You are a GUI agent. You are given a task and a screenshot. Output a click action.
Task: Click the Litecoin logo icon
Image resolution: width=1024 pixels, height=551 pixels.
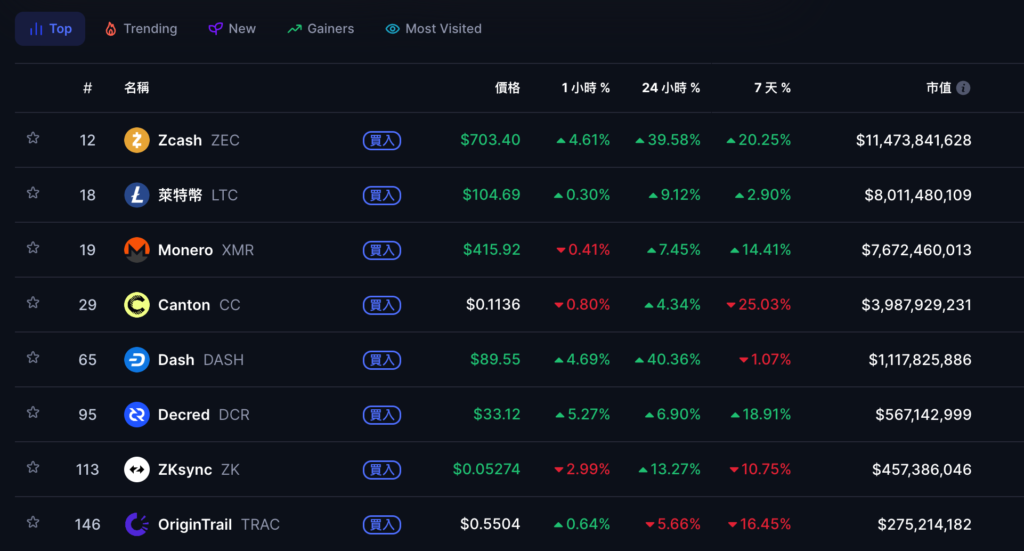coord(137,195)
